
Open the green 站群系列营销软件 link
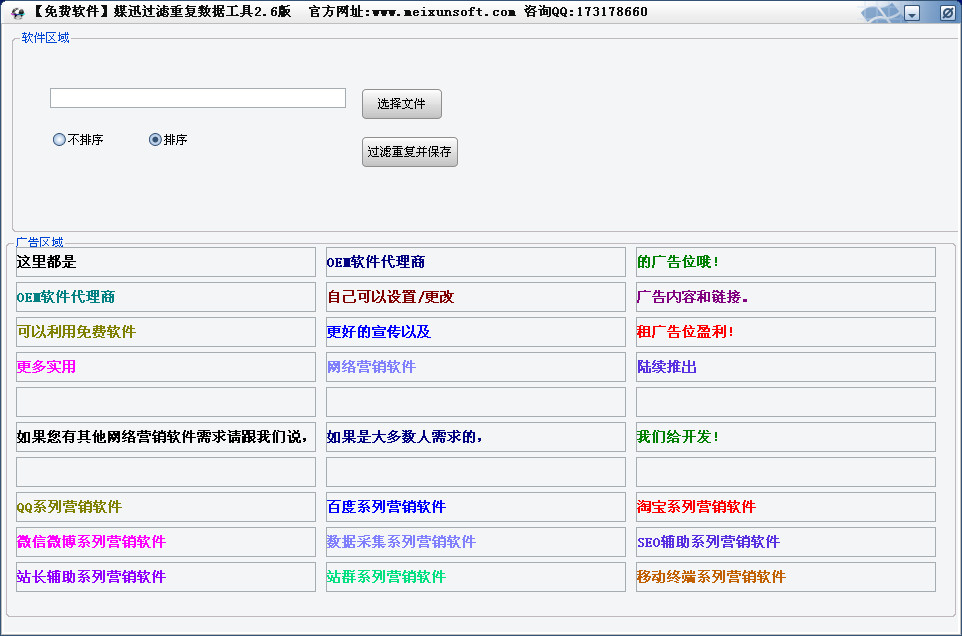[475, 577]
